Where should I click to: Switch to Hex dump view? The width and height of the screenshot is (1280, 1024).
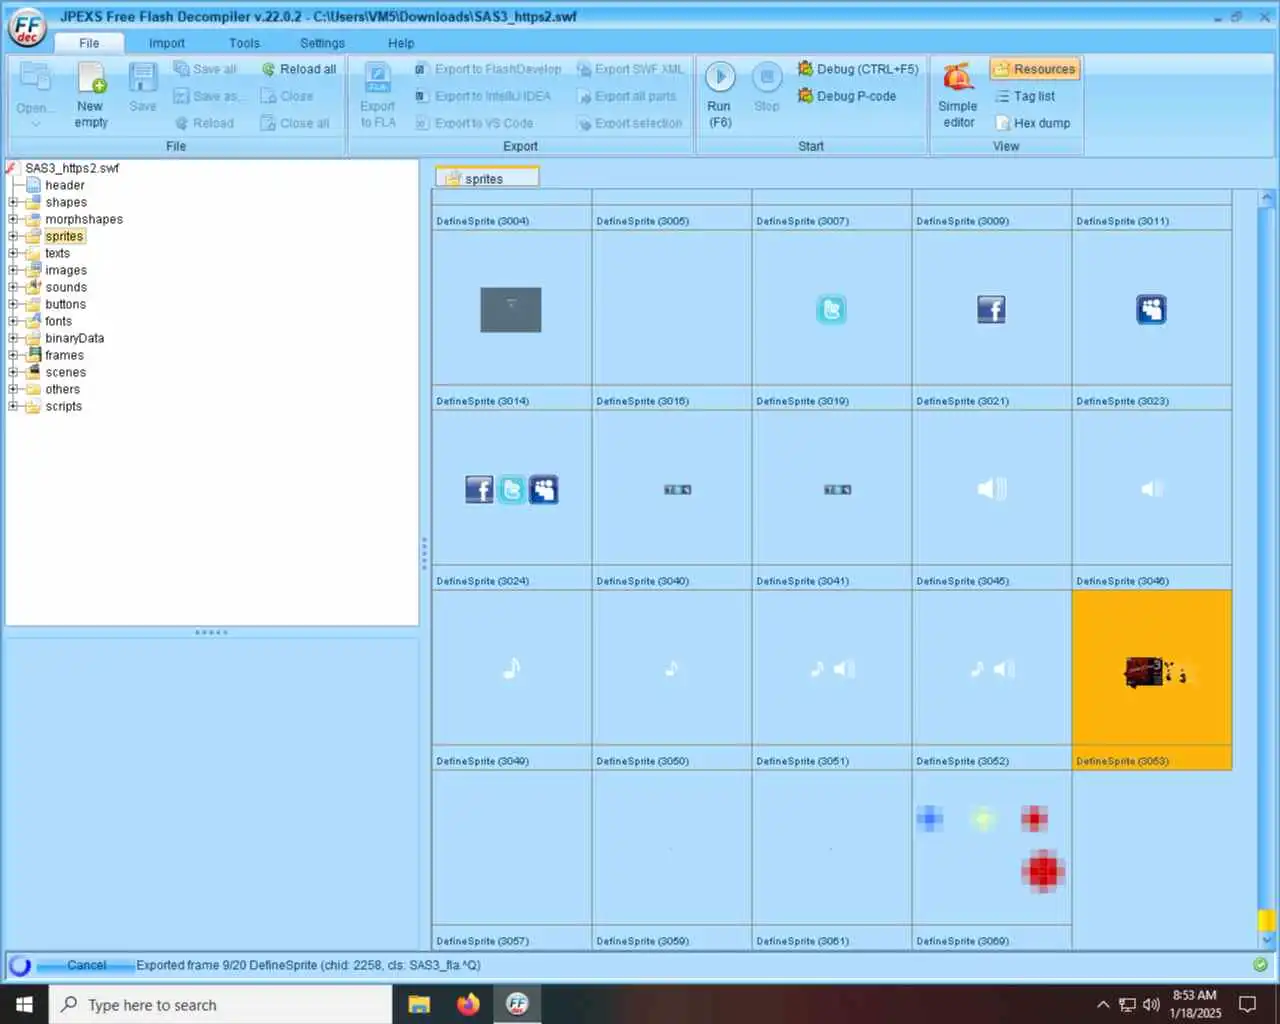tap(1033, 123)
